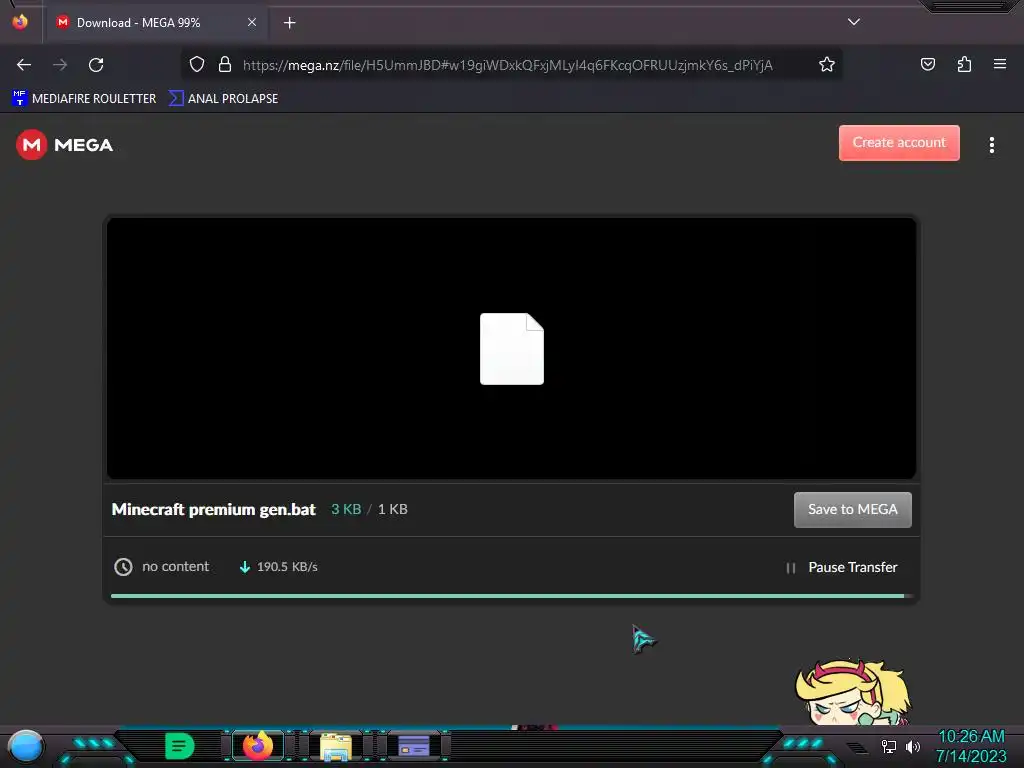This screenshot has height=768, width=1024.
Task: Open the green notes app on the taskbar
Action: 179,746
